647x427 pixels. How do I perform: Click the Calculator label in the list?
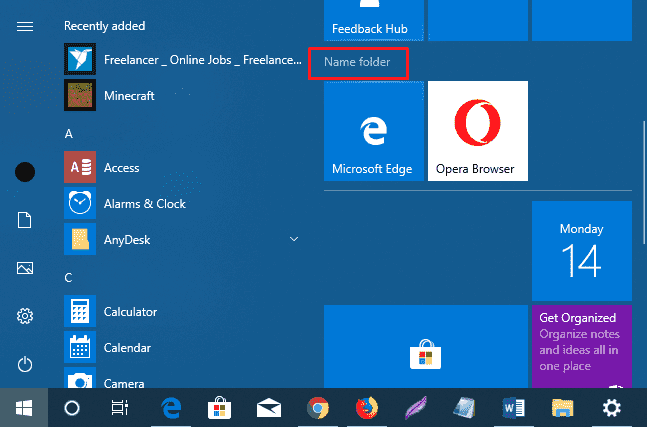(130, 312)
